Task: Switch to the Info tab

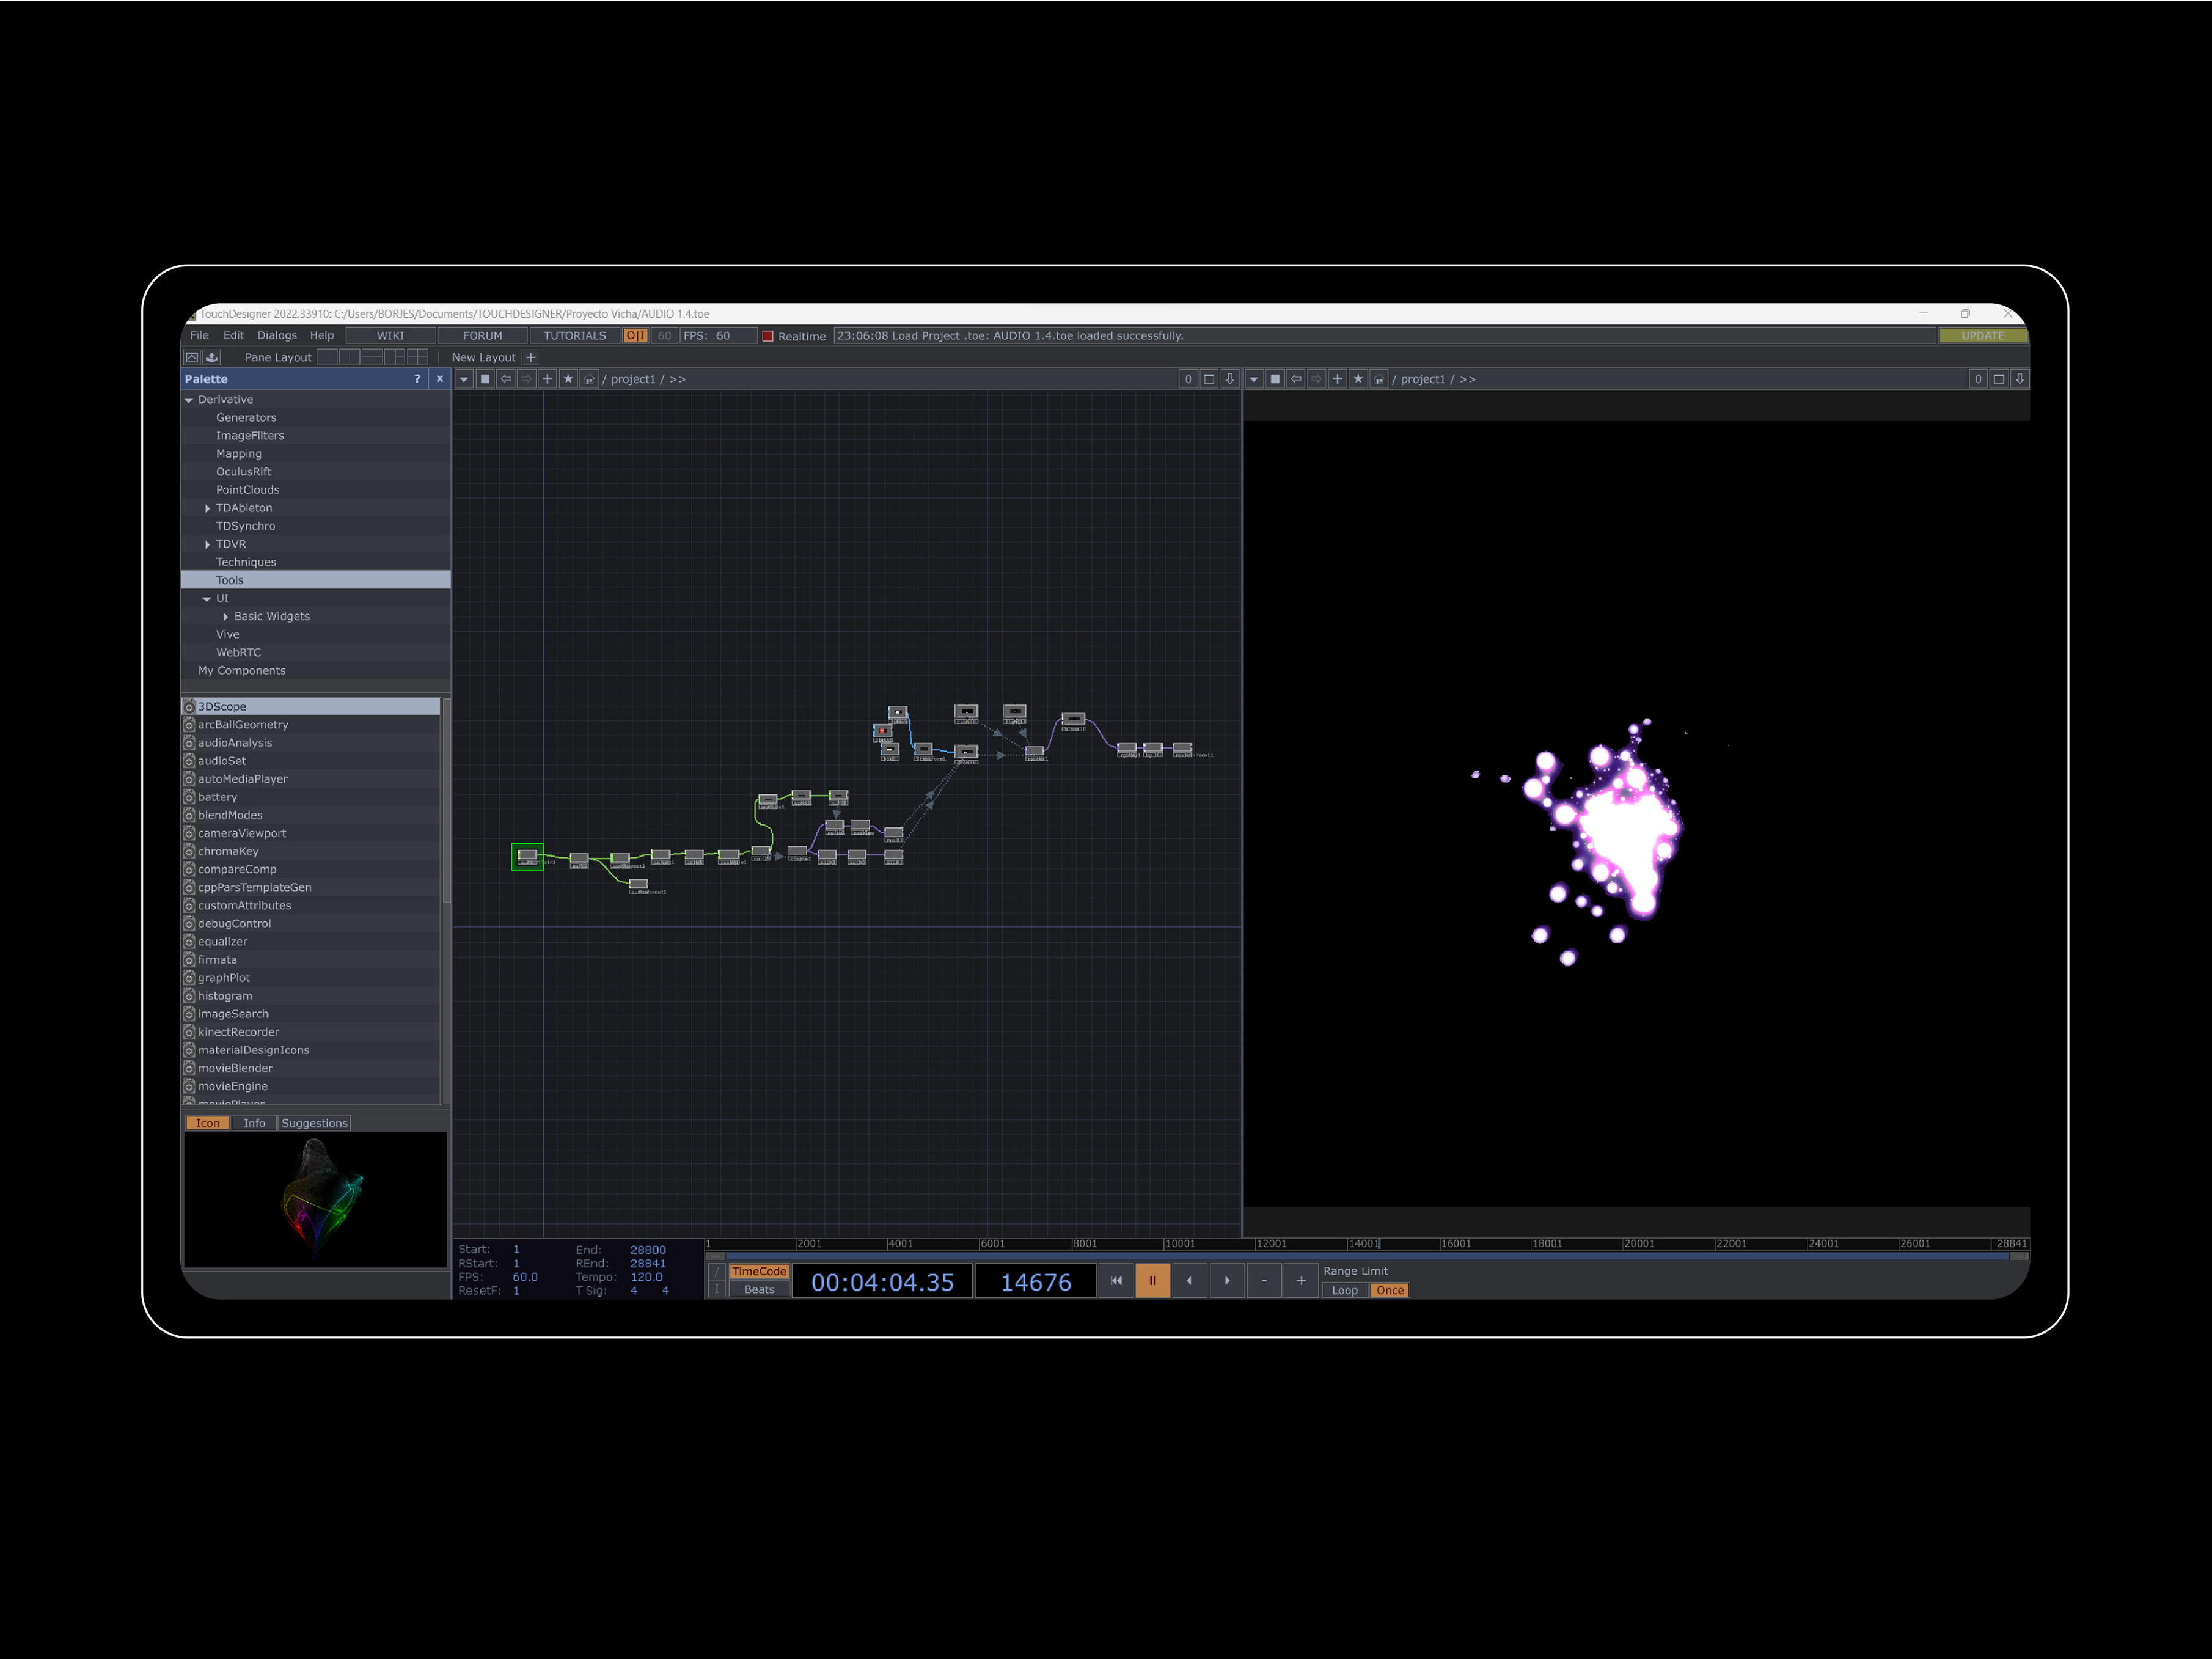Action: tap(254, 1123)
